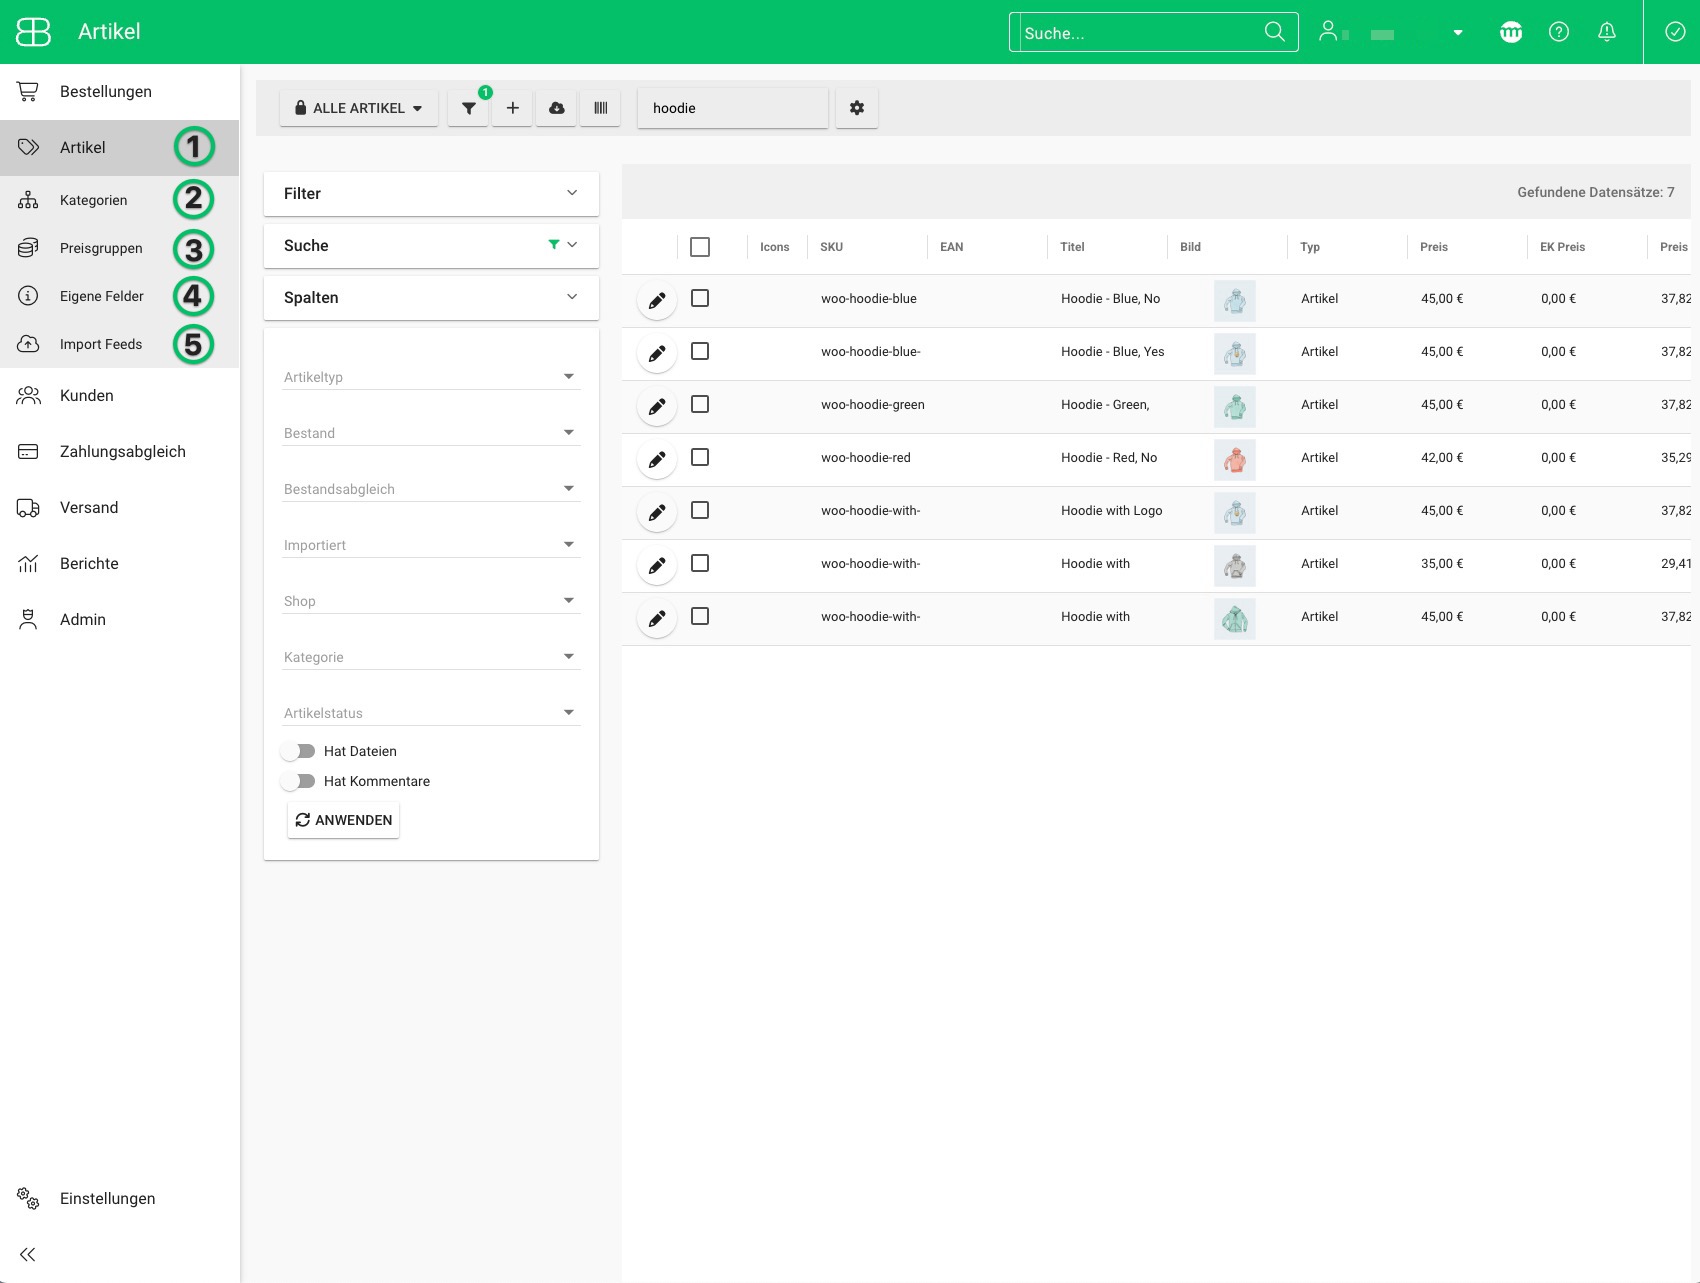Viewport: 1700px width, 1283px height.
Task: Open the Importiert dropdown
Action: (x=431, y=545)
